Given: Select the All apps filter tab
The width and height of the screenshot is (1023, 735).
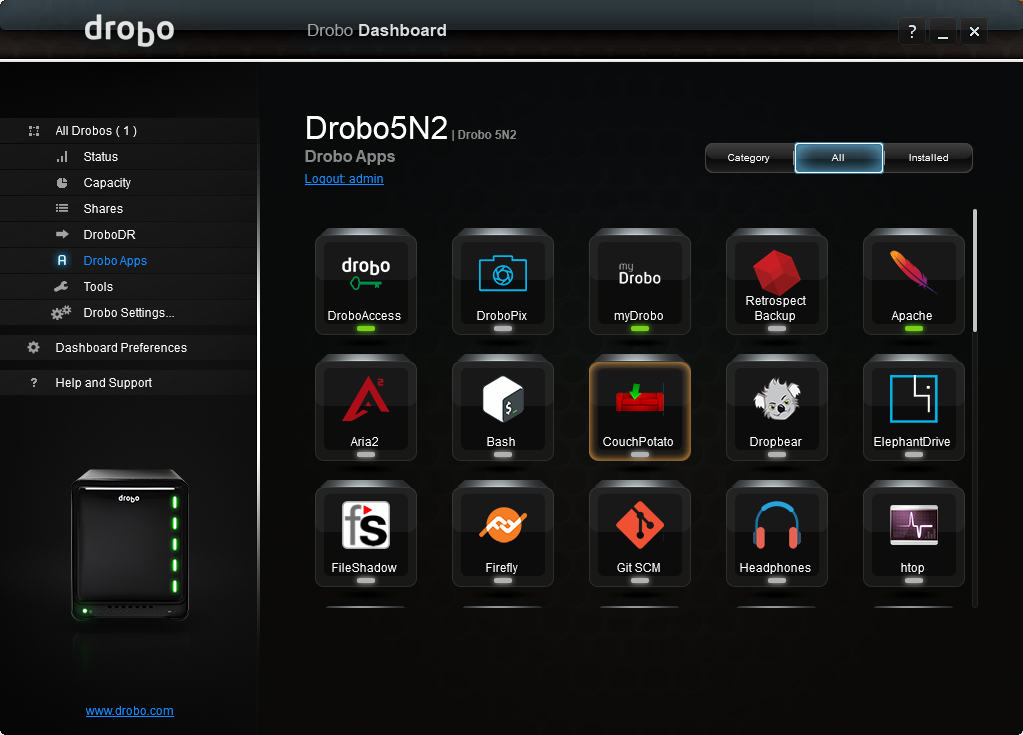Looking at the screenshot, I should pyautogui.click(x=838, y=158).
